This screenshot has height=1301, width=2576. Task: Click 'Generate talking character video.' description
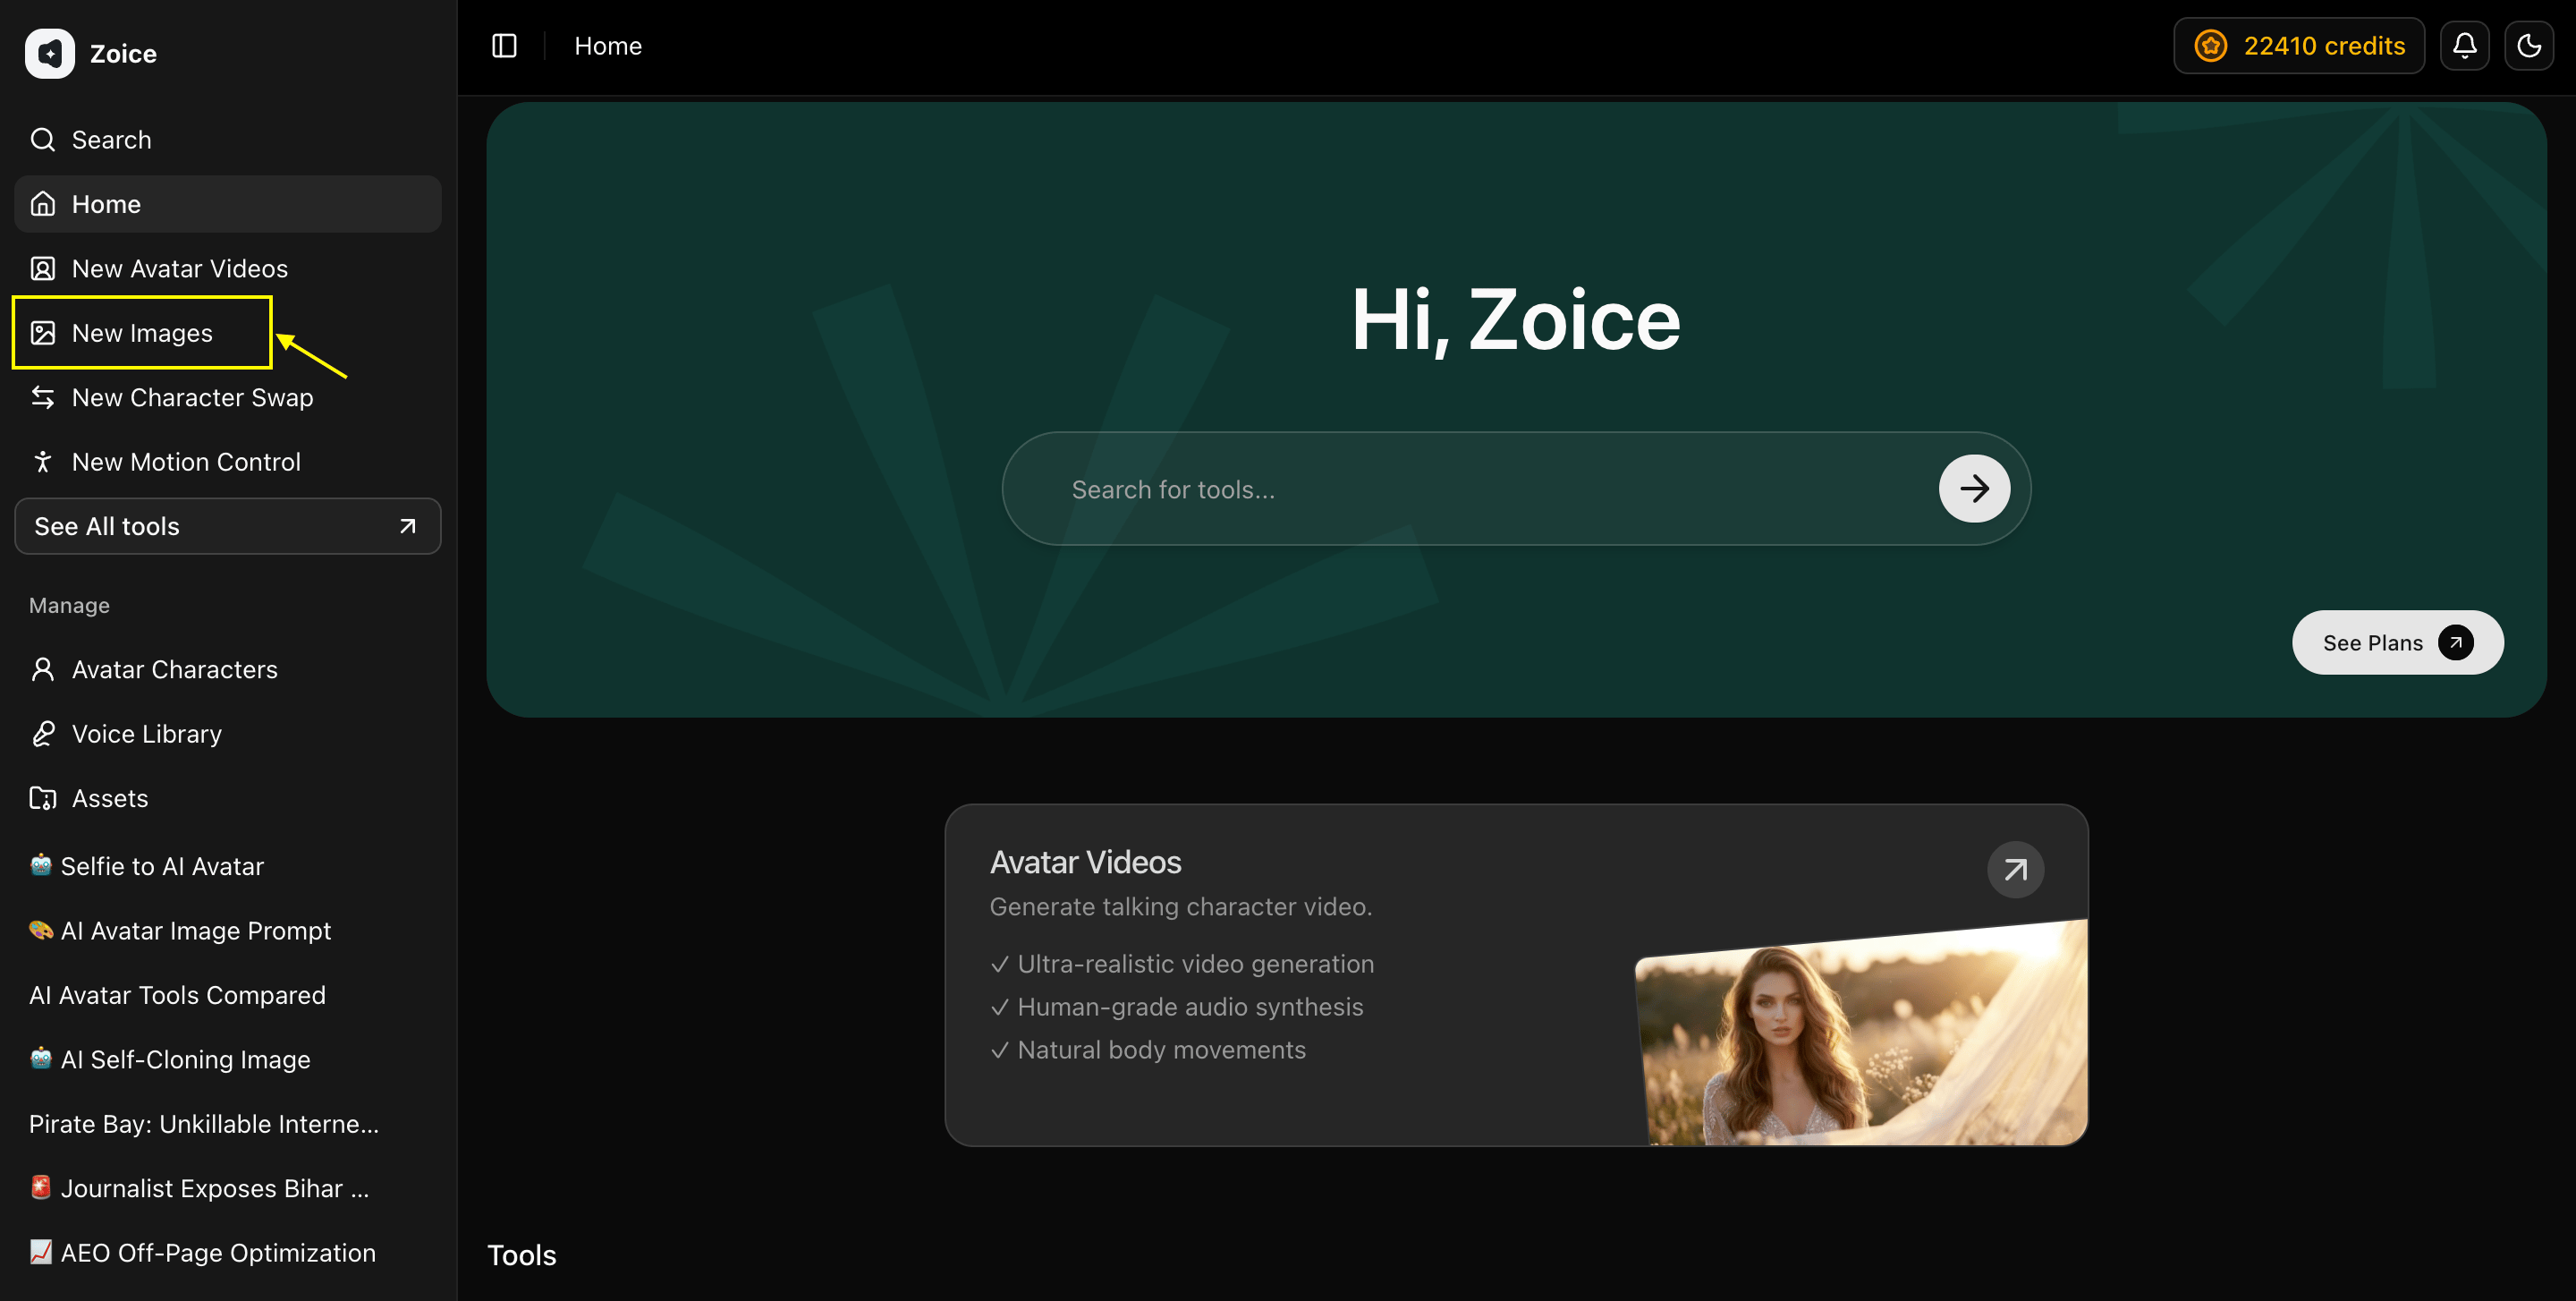1180,907
